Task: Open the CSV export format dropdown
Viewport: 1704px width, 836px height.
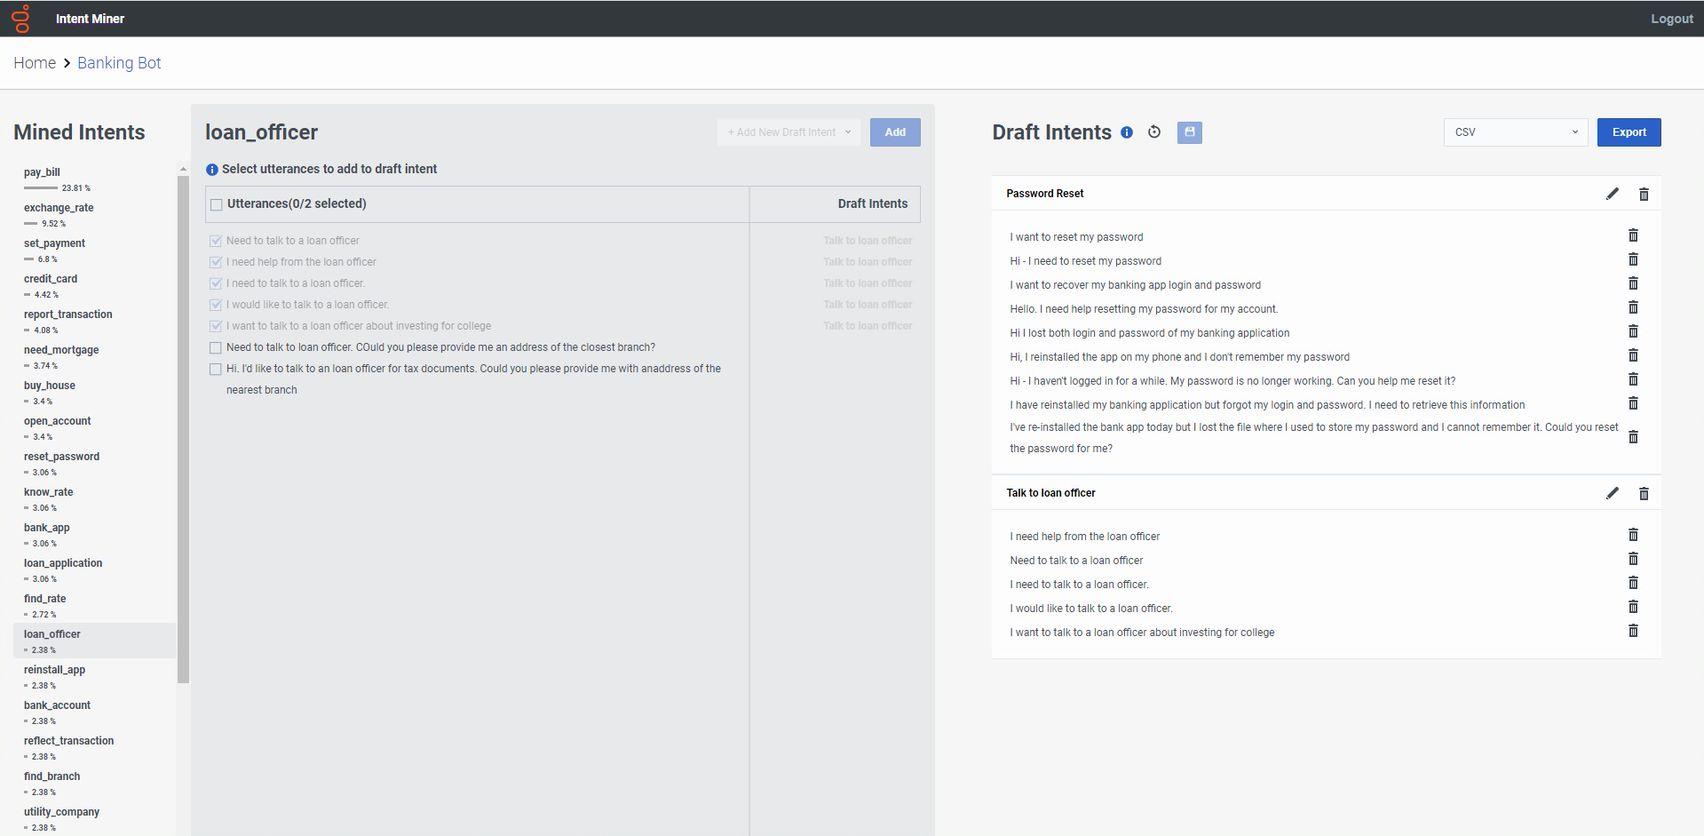Action: (x=1515, y=132)
